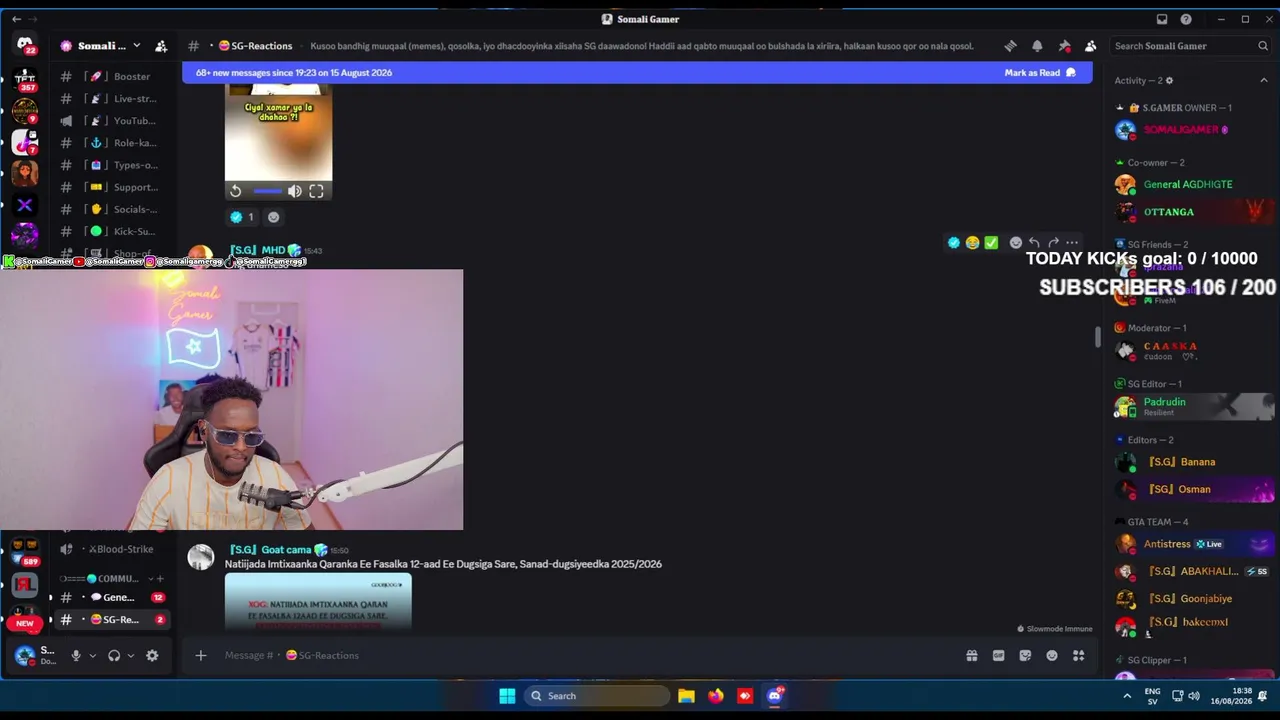Open the Types-o... channel
The image size is (1280, 720).
[109, 165]
